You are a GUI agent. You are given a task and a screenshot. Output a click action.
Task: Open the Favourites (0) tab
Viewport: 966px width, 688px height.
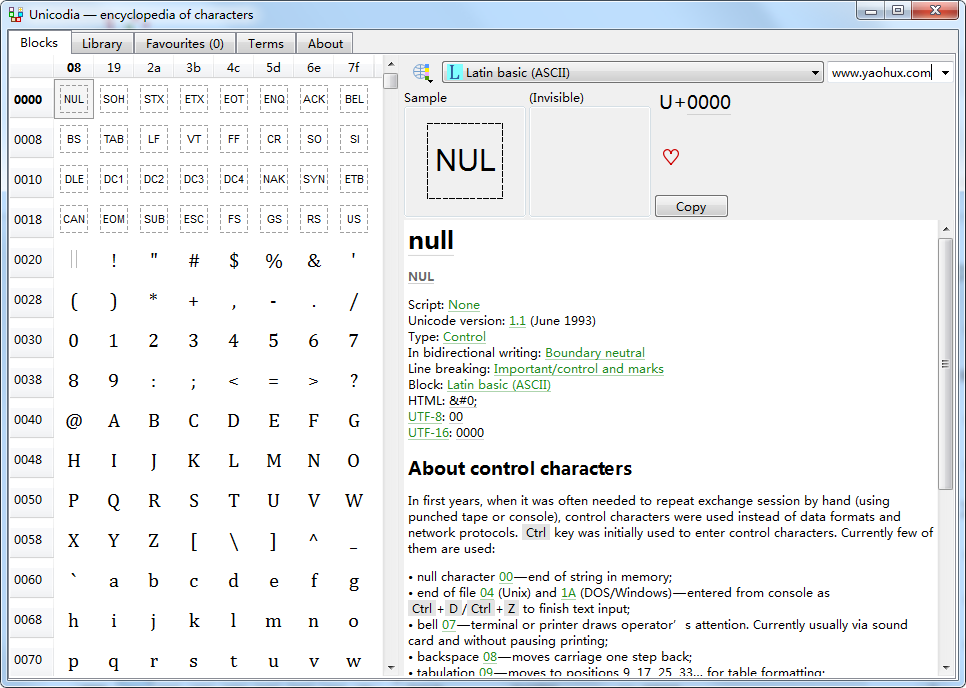tap(184, 43)
